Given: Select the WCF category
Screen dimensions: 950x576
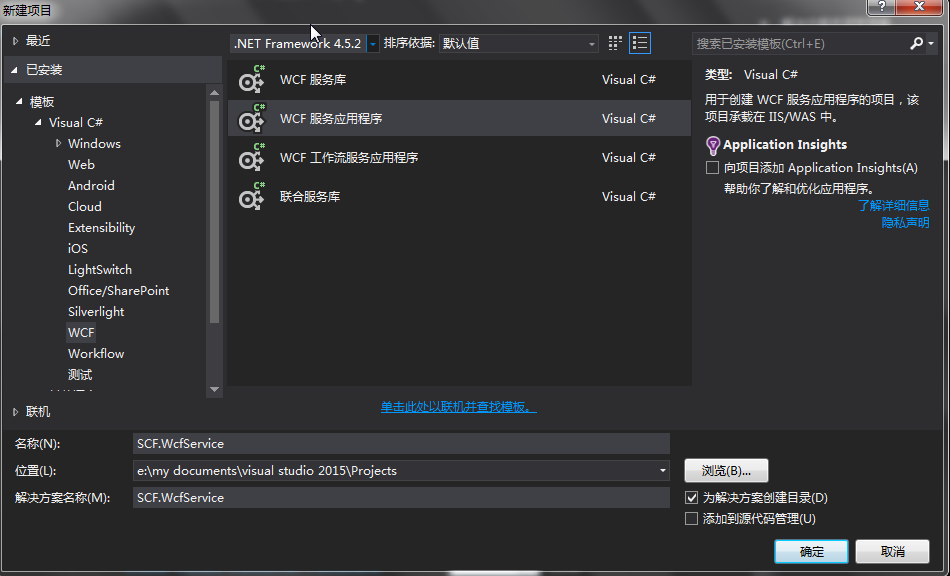Looking at the screenshot, I should pos(81,333).
